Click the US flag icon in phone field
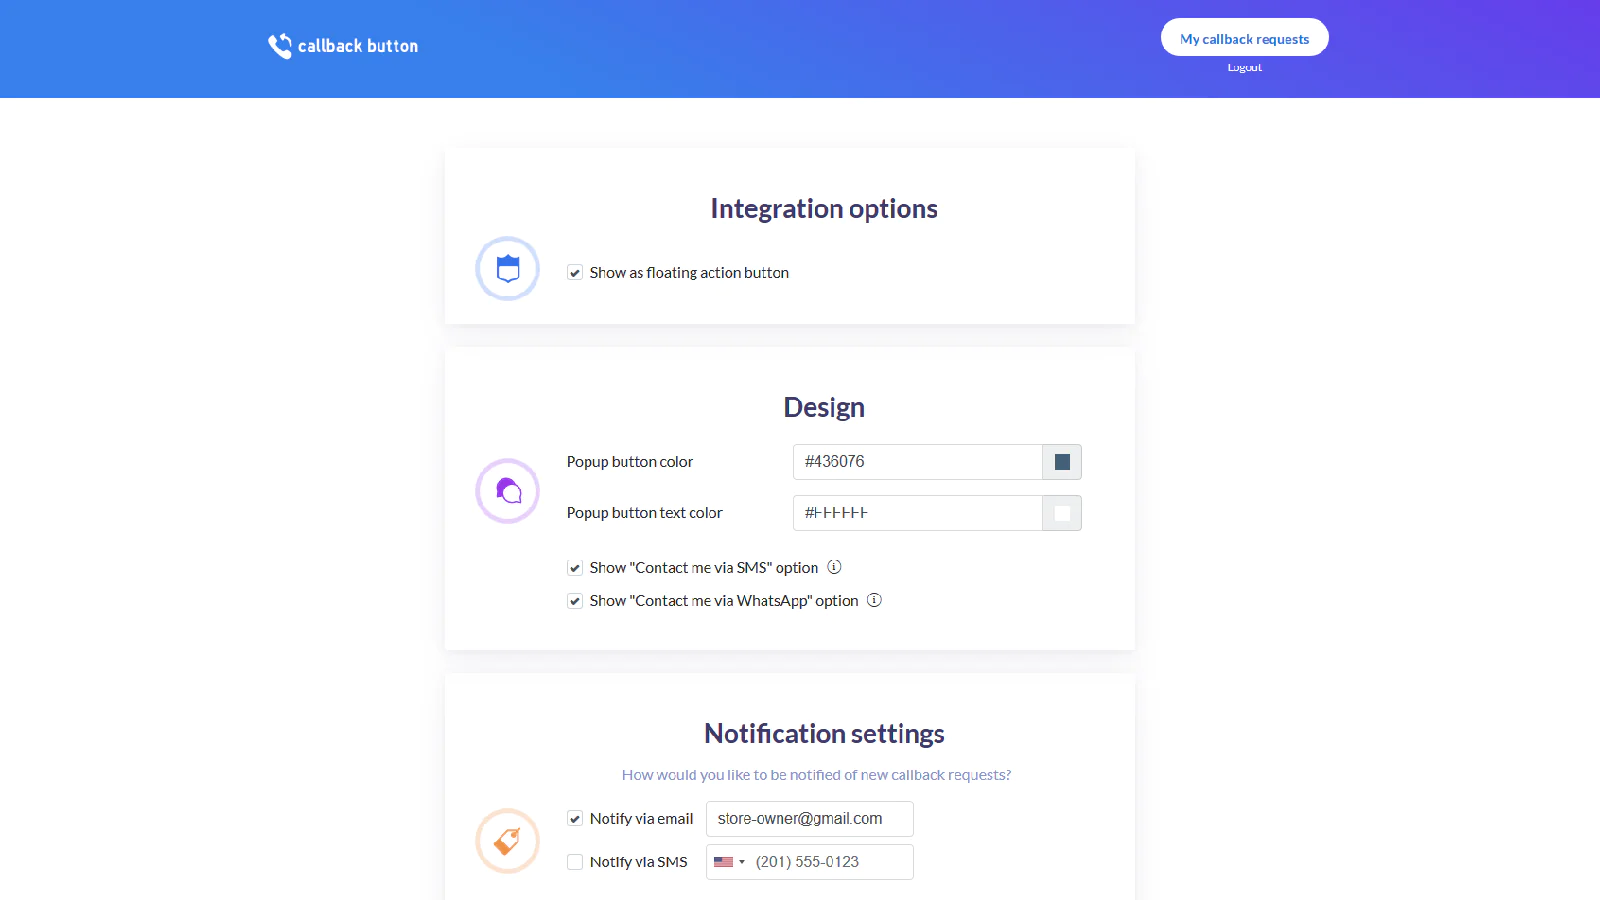 (723, 862)
